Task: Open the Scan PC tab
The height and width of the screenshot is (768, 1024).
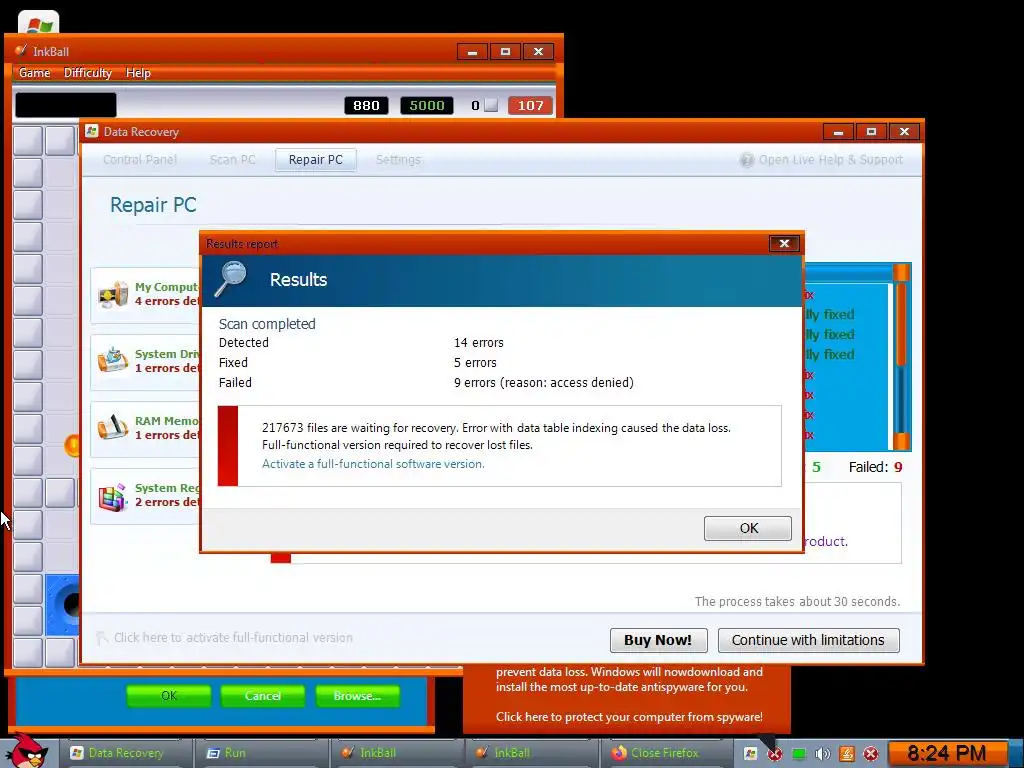Action: pos(232,160)
